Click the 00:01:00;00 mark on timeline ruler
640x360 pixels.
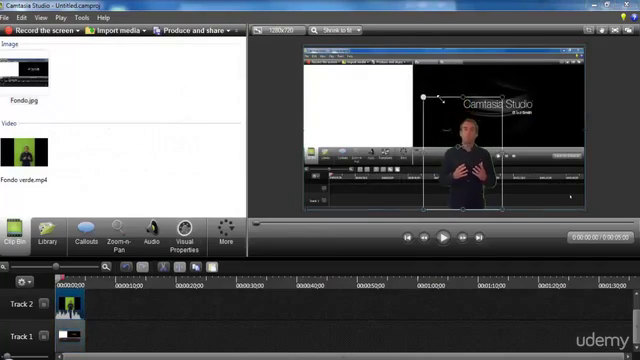point(431,286)
